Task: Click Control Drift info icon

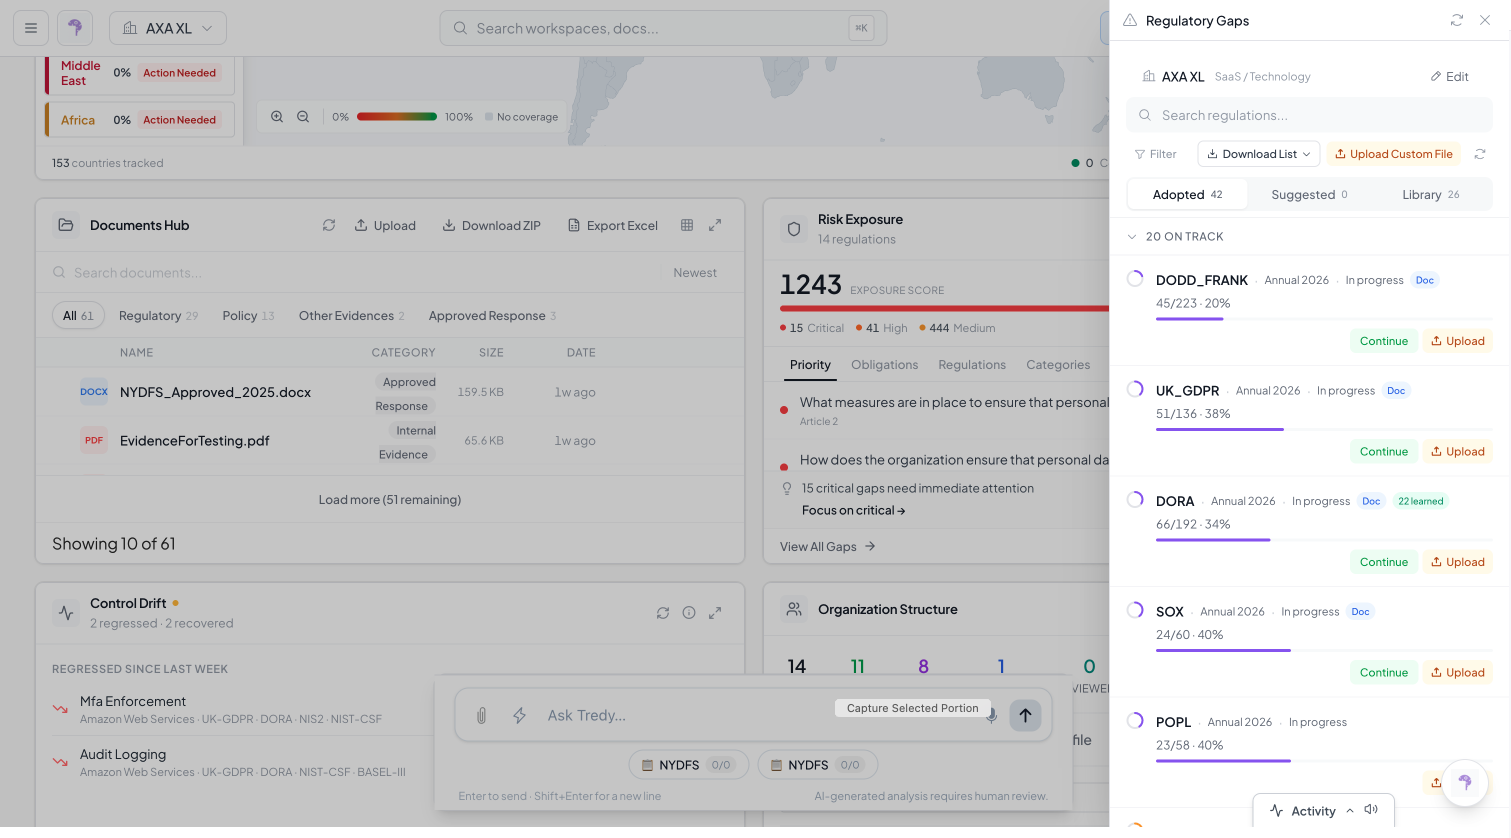Action: 689,613
